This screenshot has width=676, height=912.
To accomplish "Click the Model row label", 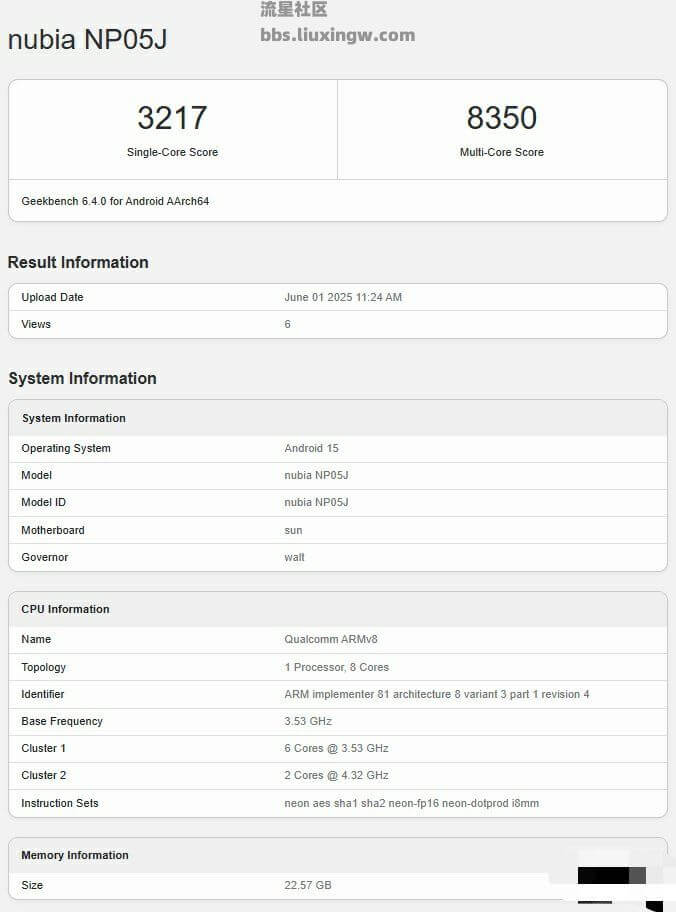I will click(37, 475).
